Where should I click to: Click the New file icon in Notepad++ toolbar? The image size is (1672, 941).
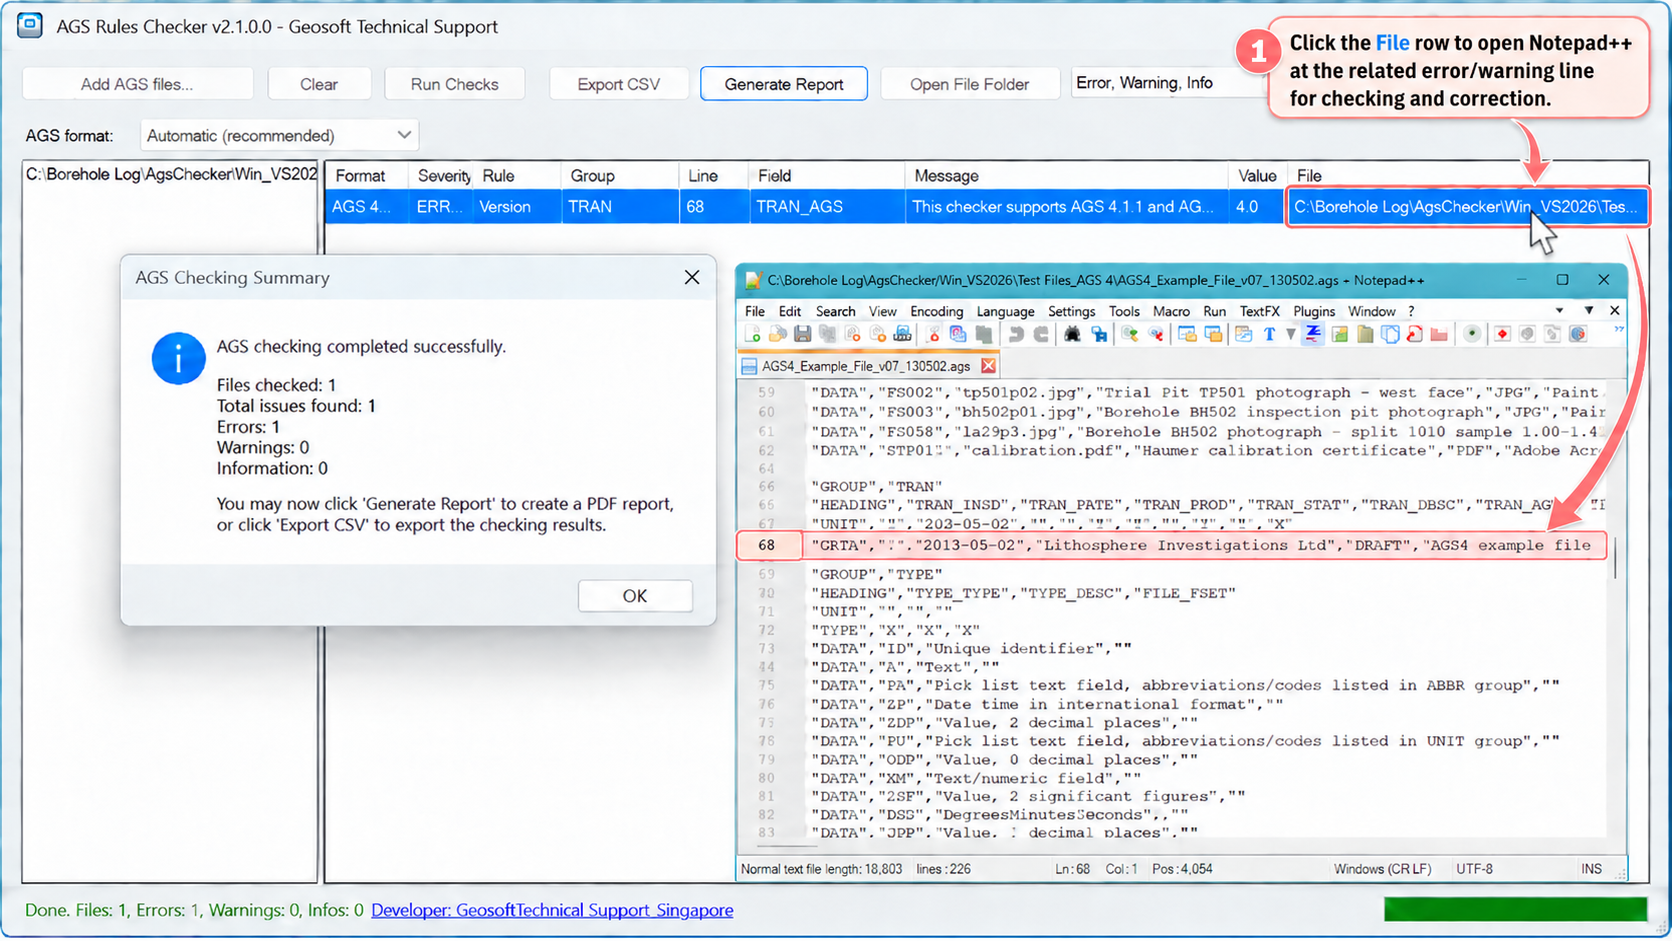pos(753,334)
